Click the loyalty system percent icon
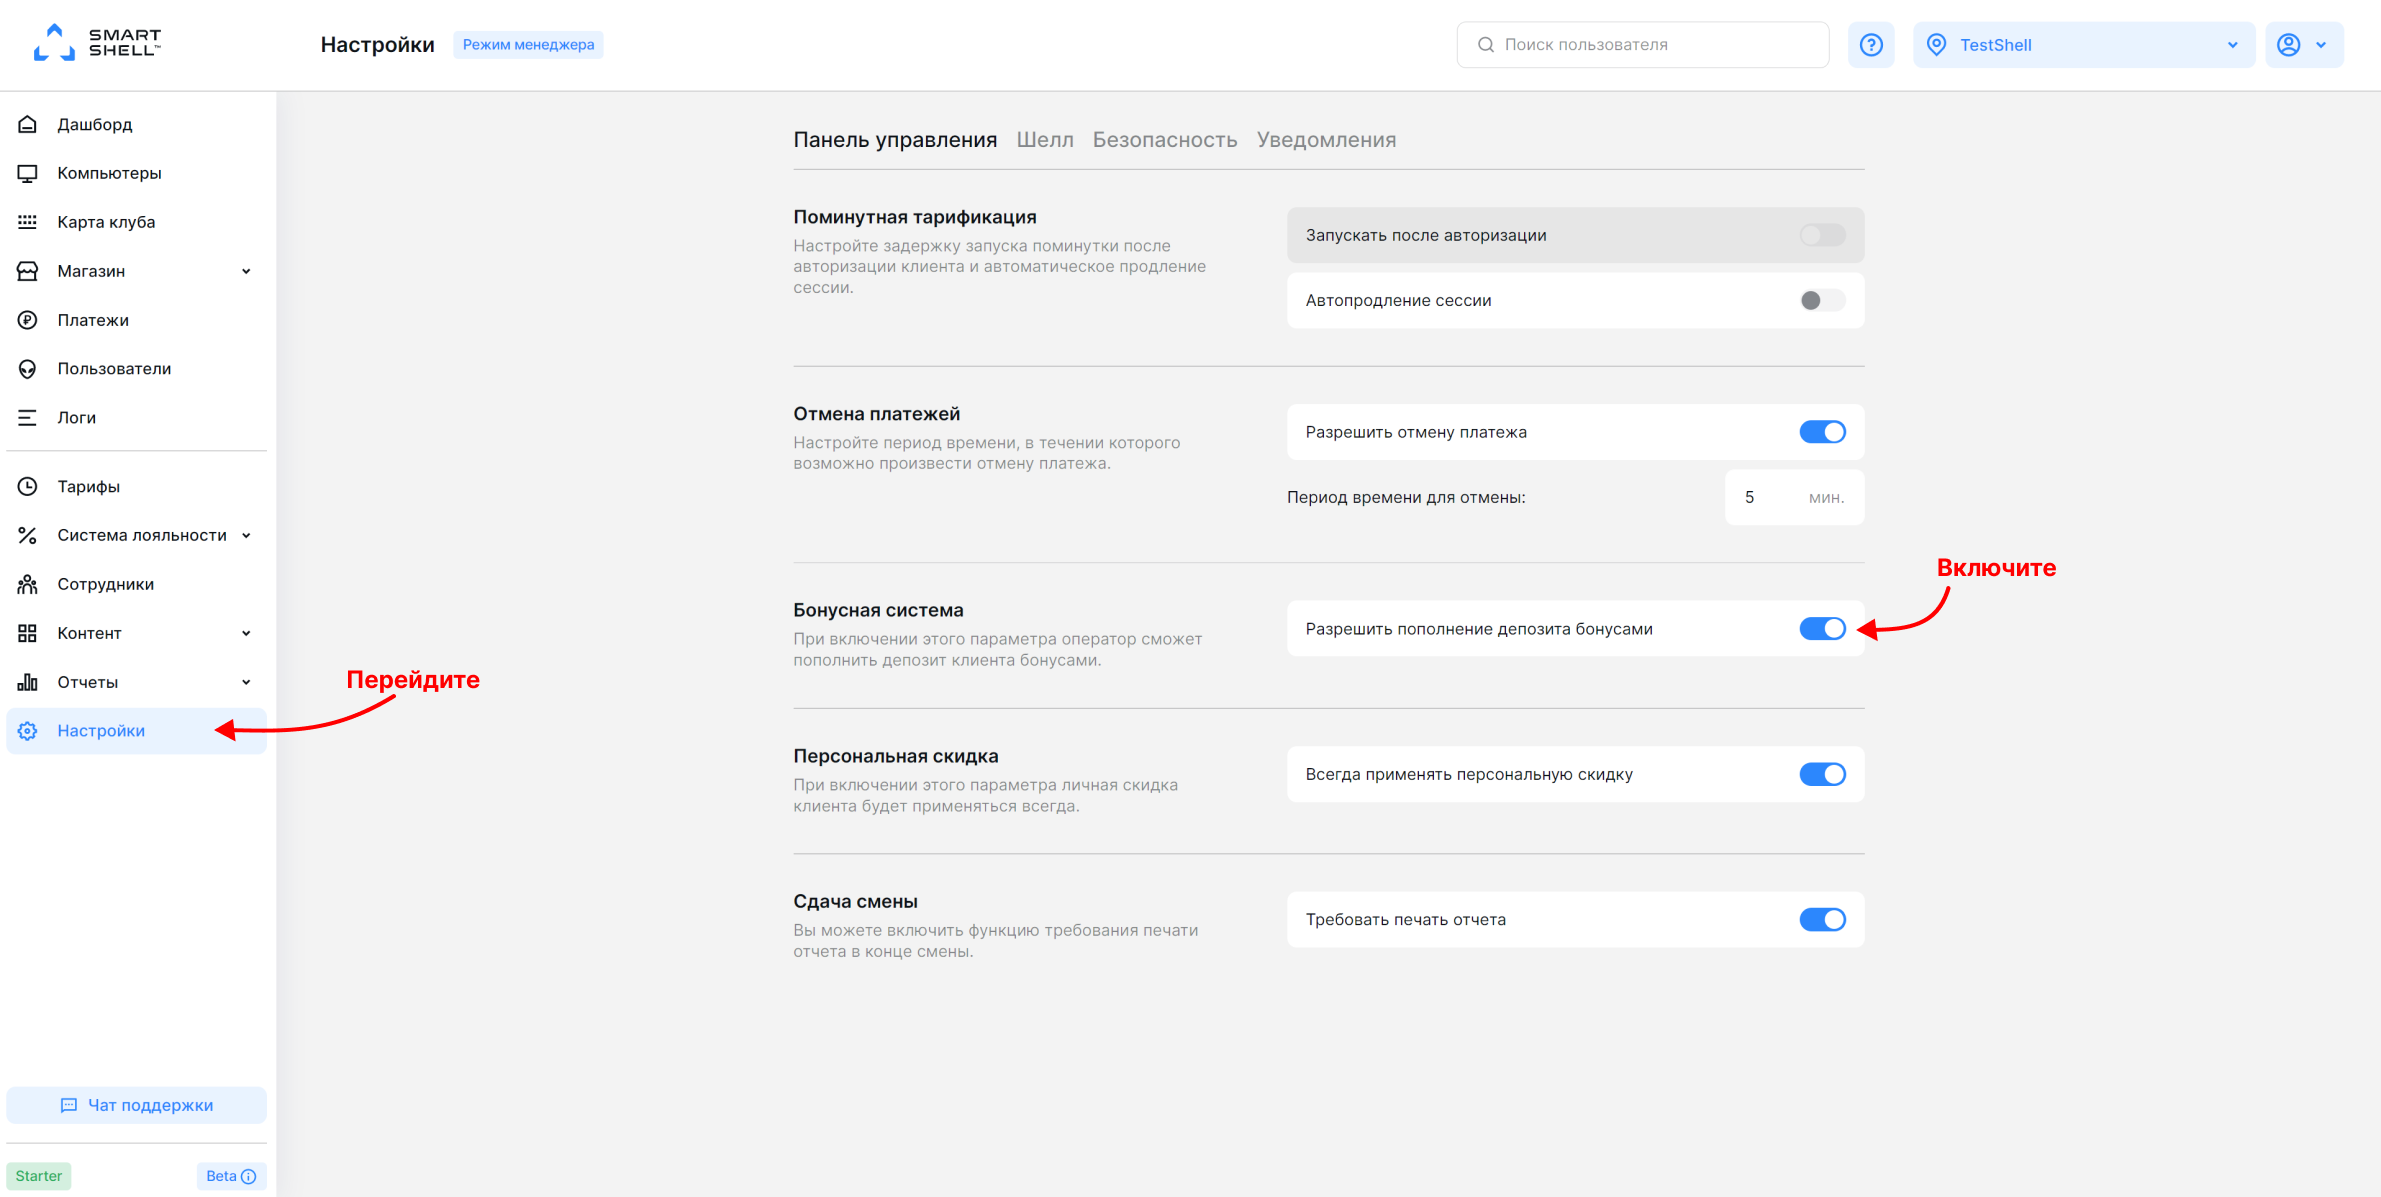Screen dimensions: 2381x1197 coord(28,535)
